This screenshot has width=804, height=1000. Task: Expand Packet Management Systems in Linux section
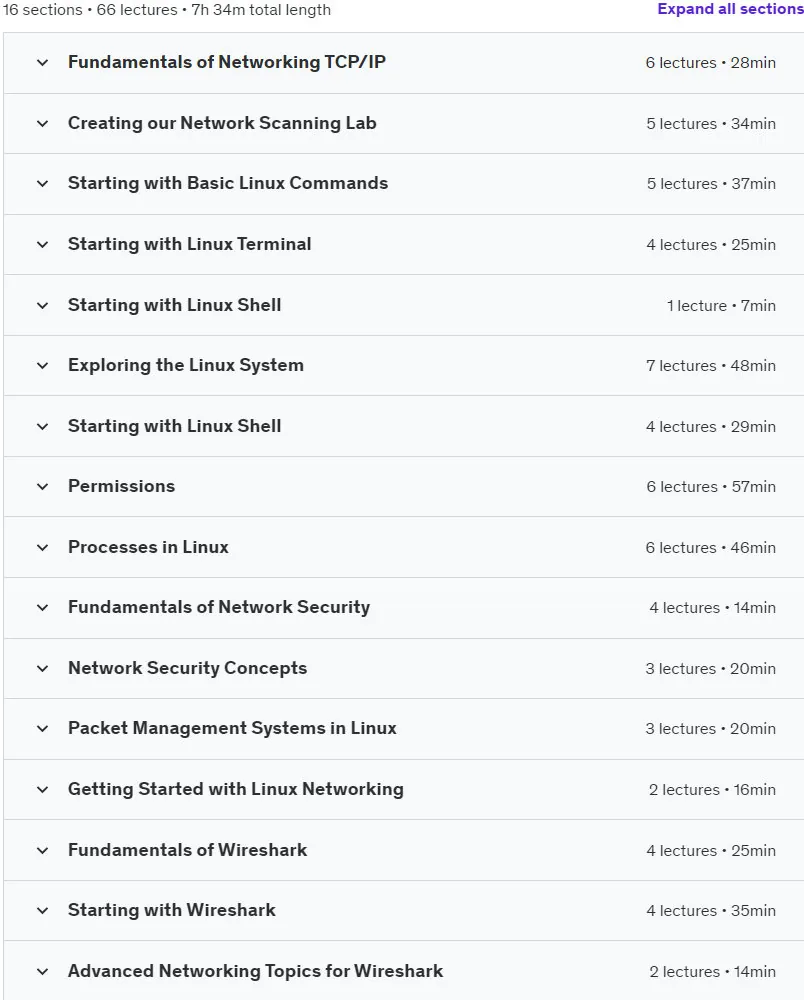pos(404,729)
